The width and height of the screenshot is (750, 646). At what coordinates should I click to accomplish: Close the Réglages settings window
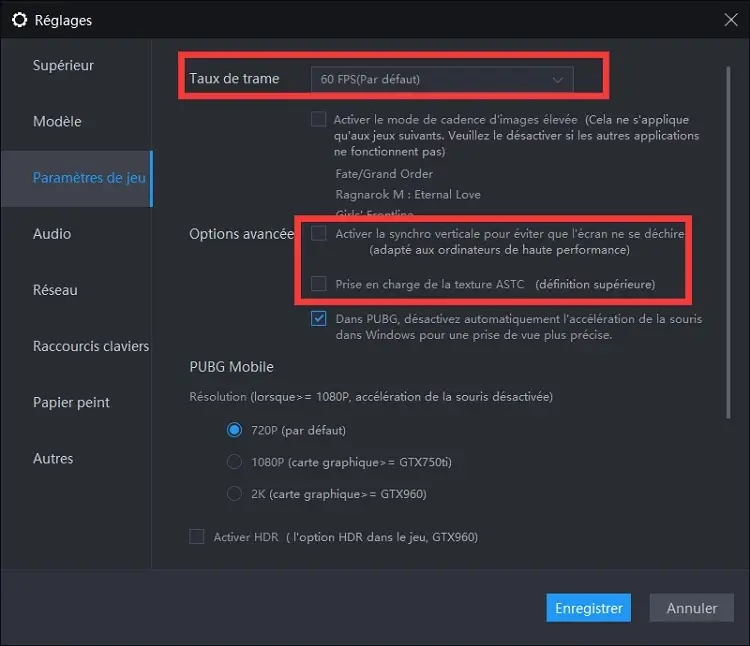[x=730, y=19]
